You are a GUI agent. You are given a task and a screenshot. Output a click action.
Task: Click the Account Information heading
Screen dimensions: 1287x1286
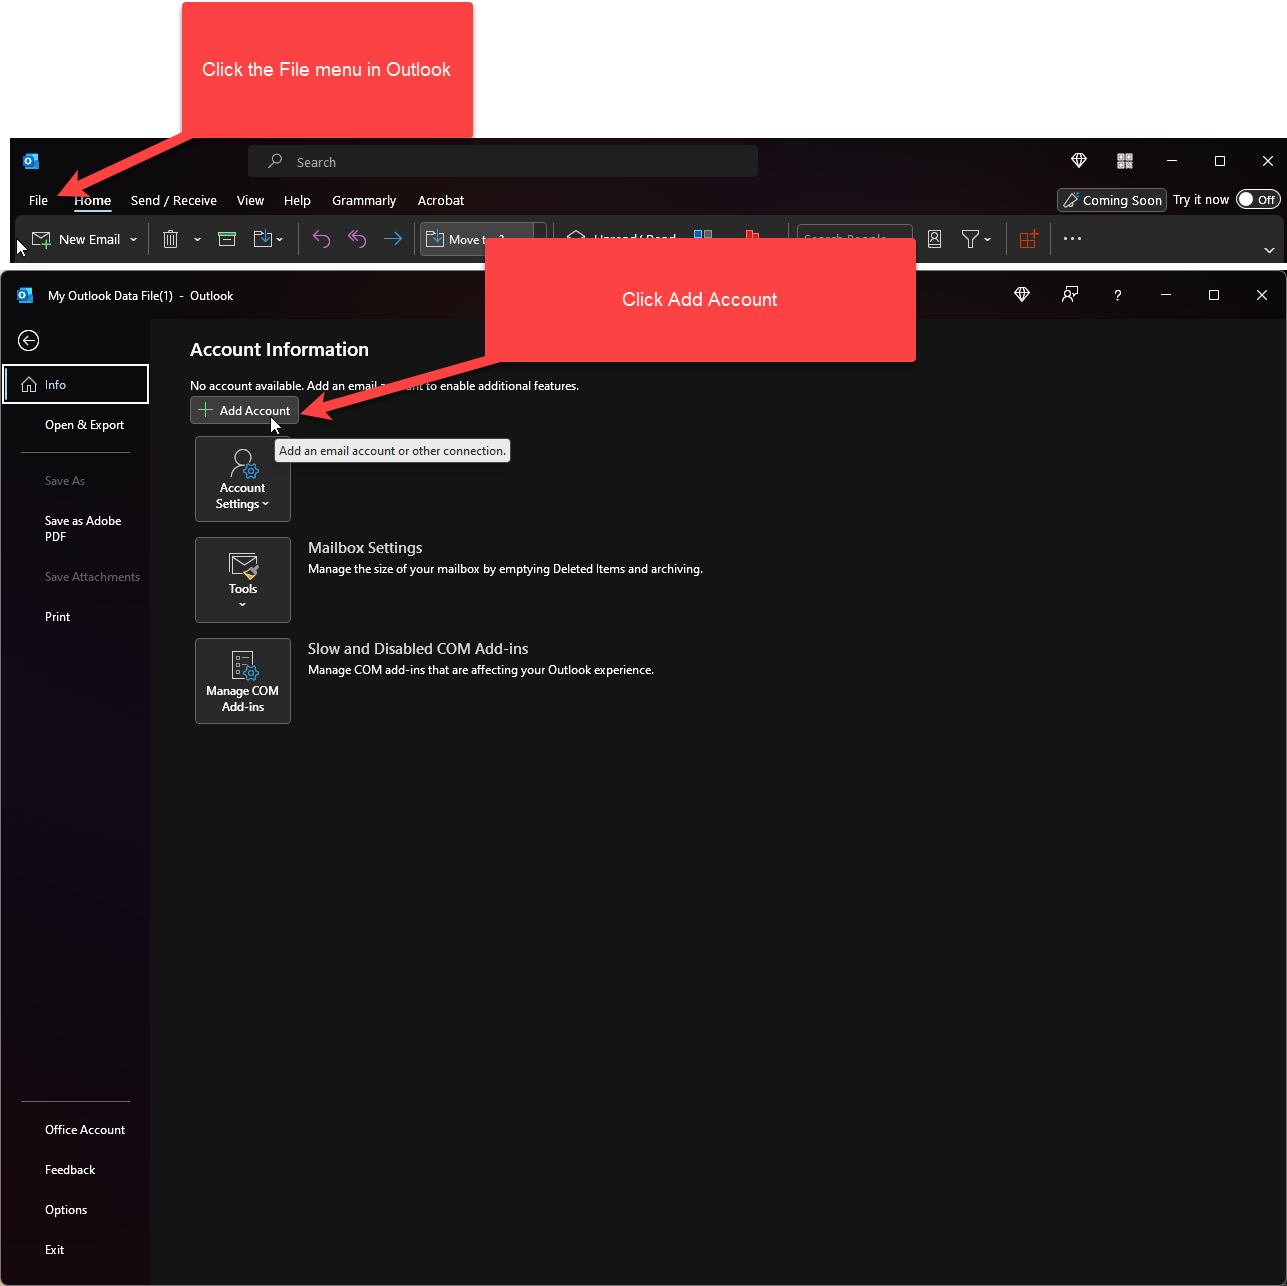click(x=279, y=349)
